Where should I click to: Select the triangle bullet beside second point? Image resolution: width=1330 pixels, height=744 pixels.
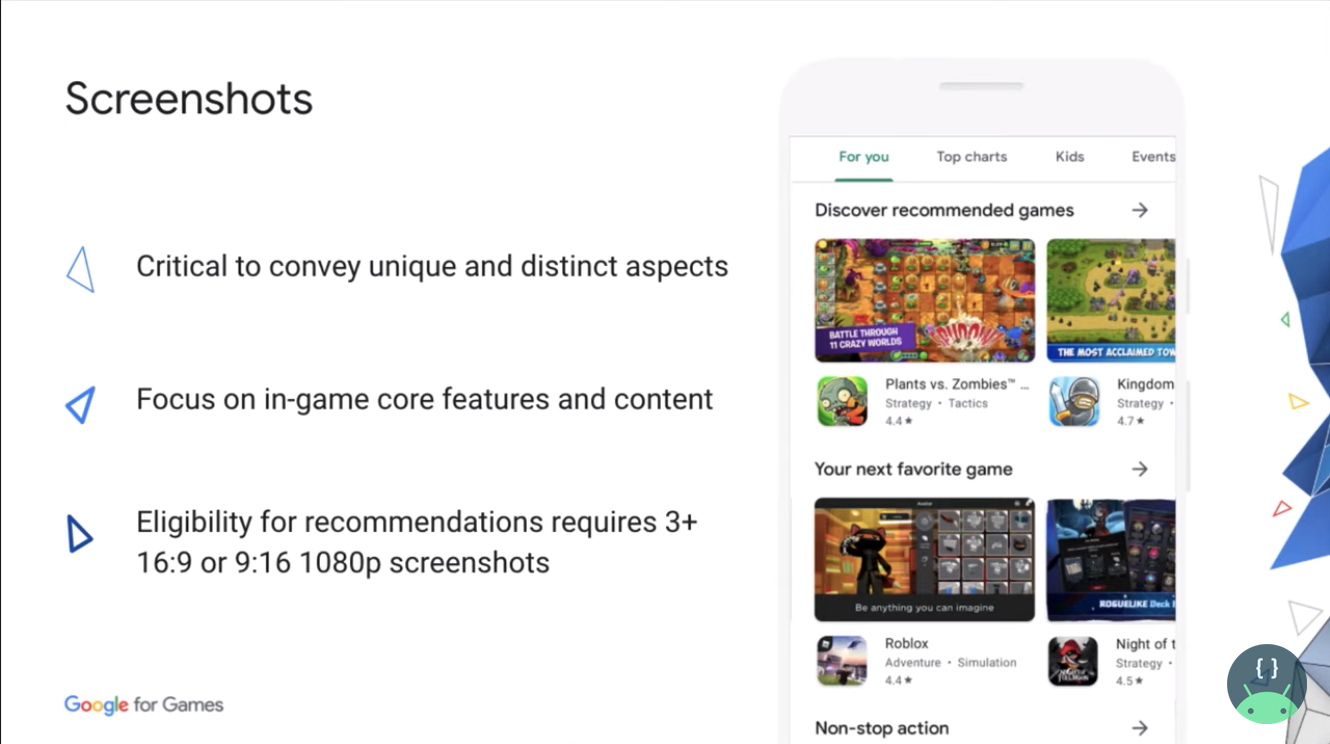(80, 405)
